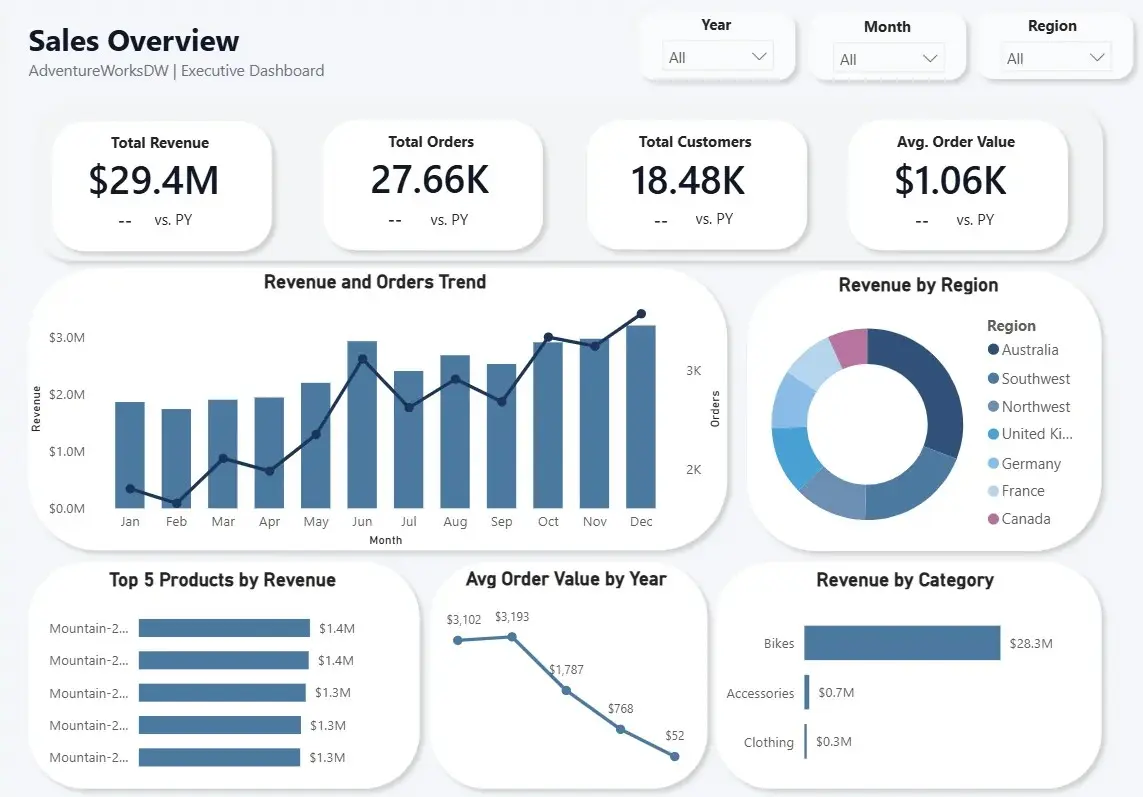
Task: Select the December revenue bar
Action: click(x=641, y=416)
